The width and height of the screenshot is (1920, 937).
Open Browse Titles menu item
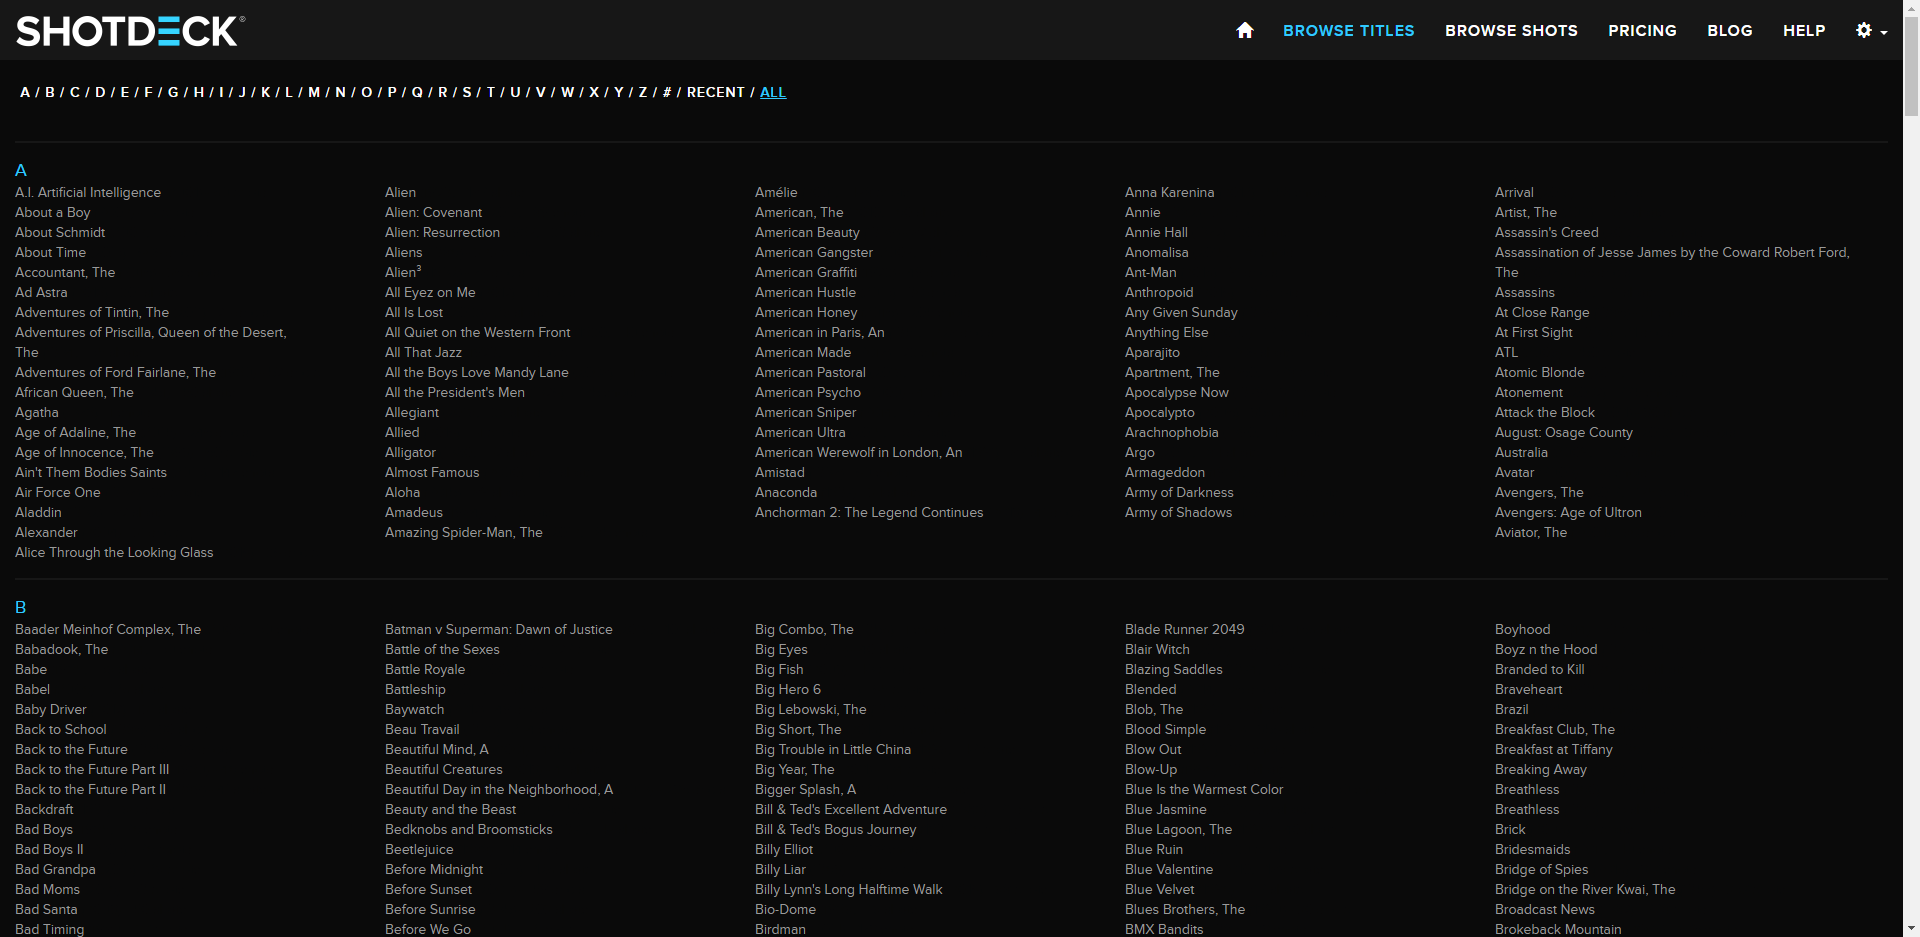tap(1348, 31)
